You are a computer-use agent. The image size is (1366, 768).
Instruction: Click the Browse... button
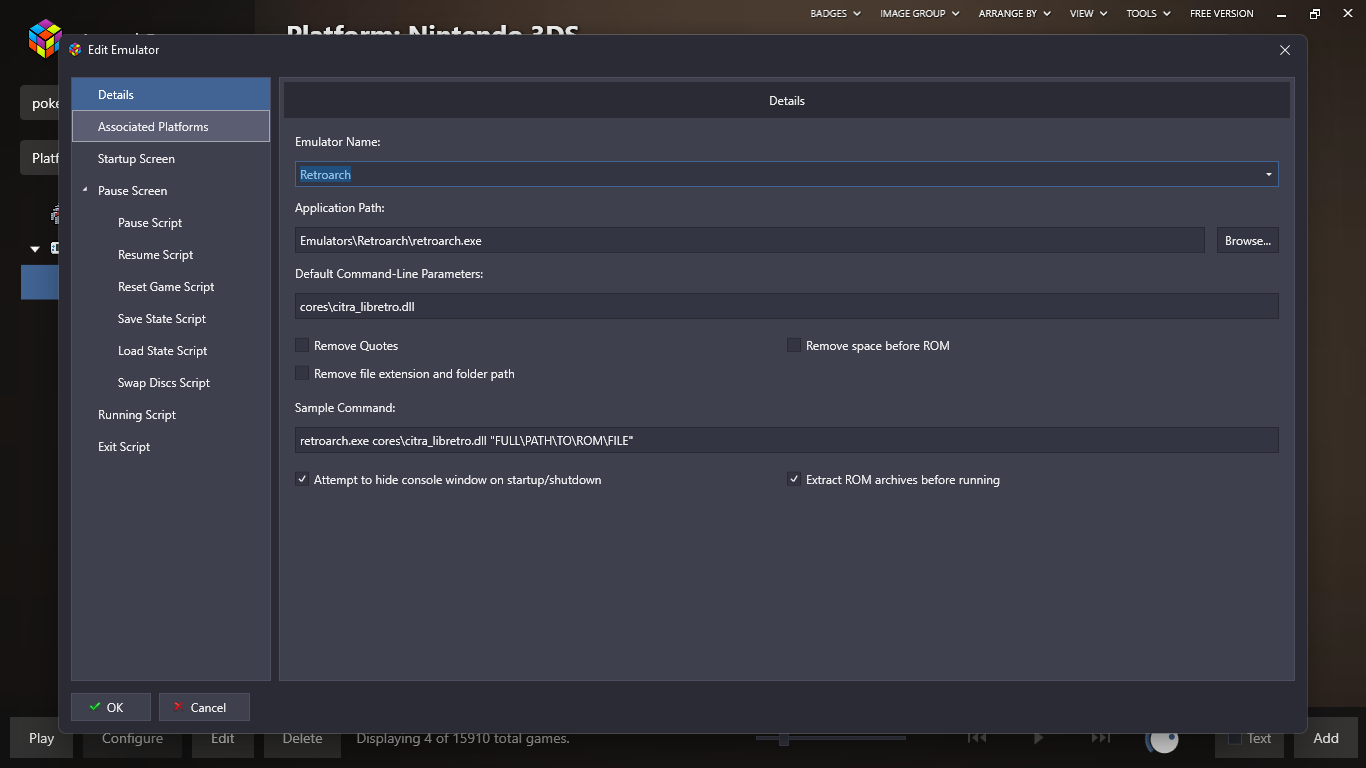pos(1247,240)
